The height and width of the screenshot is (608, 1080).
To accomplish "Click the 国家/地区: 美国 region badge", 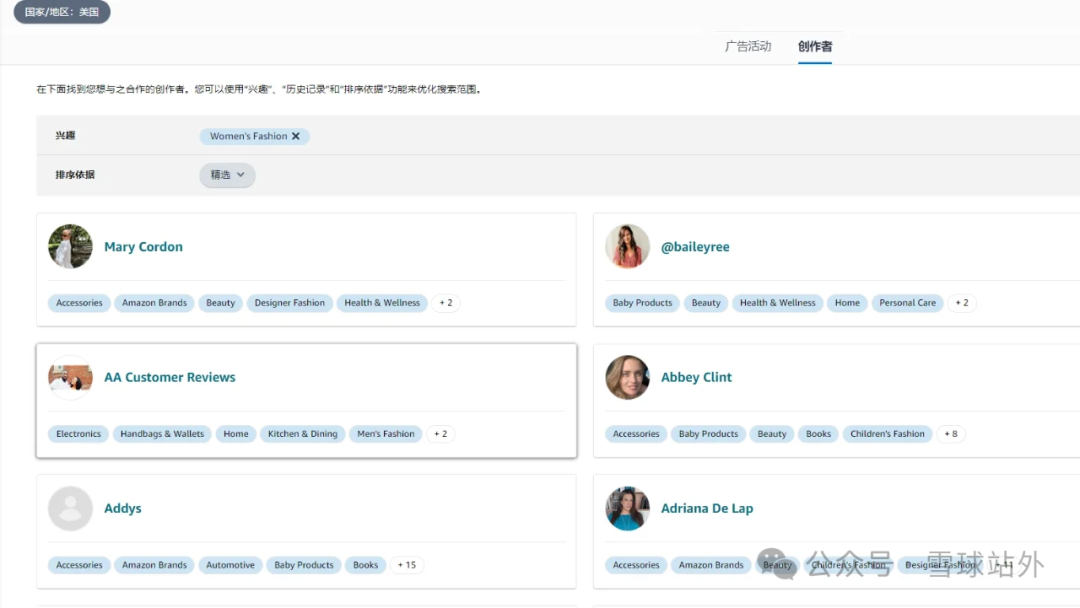I will (62, 12).
